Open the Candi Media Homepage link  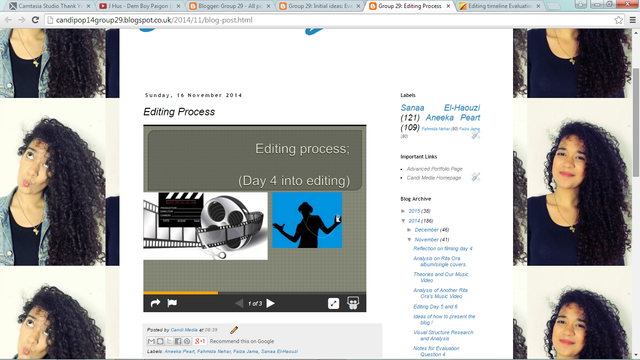point(433,178)
